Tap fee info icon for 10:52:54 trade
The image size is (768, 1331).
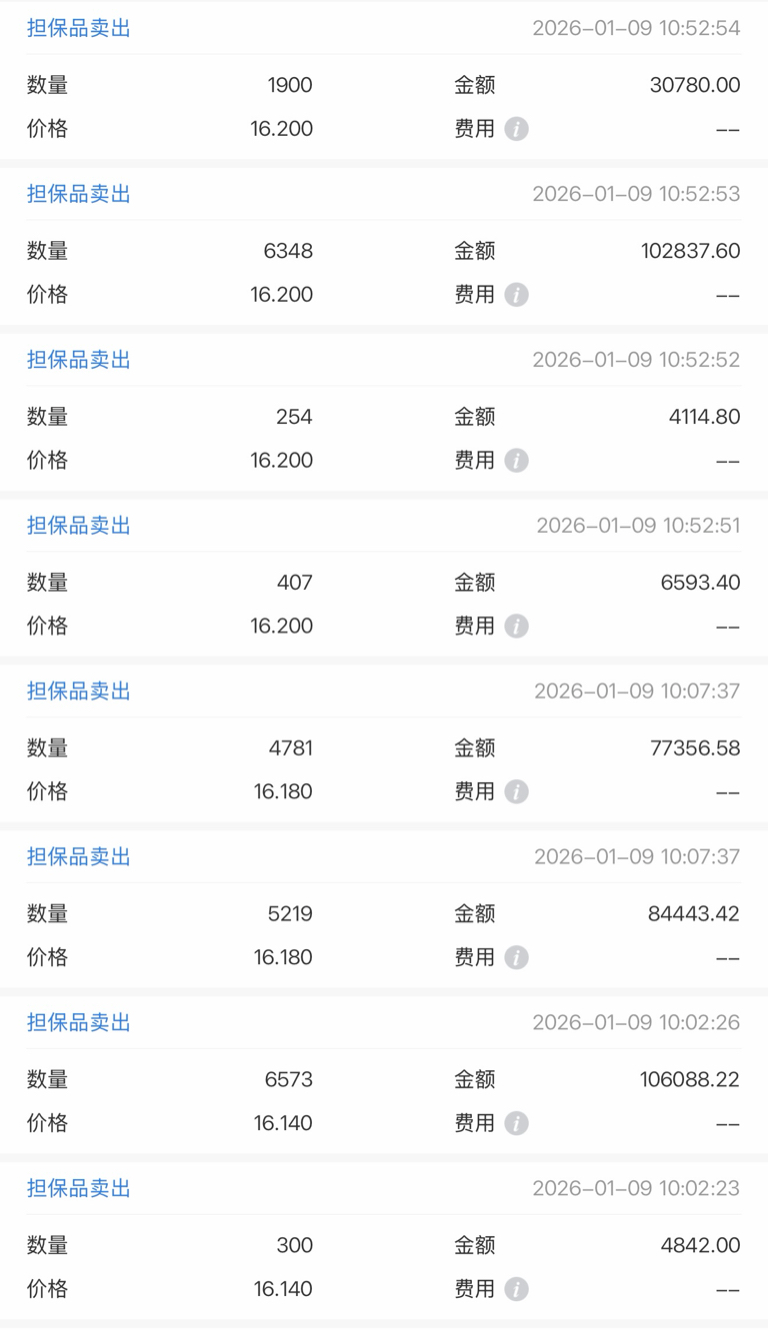[x=516, y=129]
